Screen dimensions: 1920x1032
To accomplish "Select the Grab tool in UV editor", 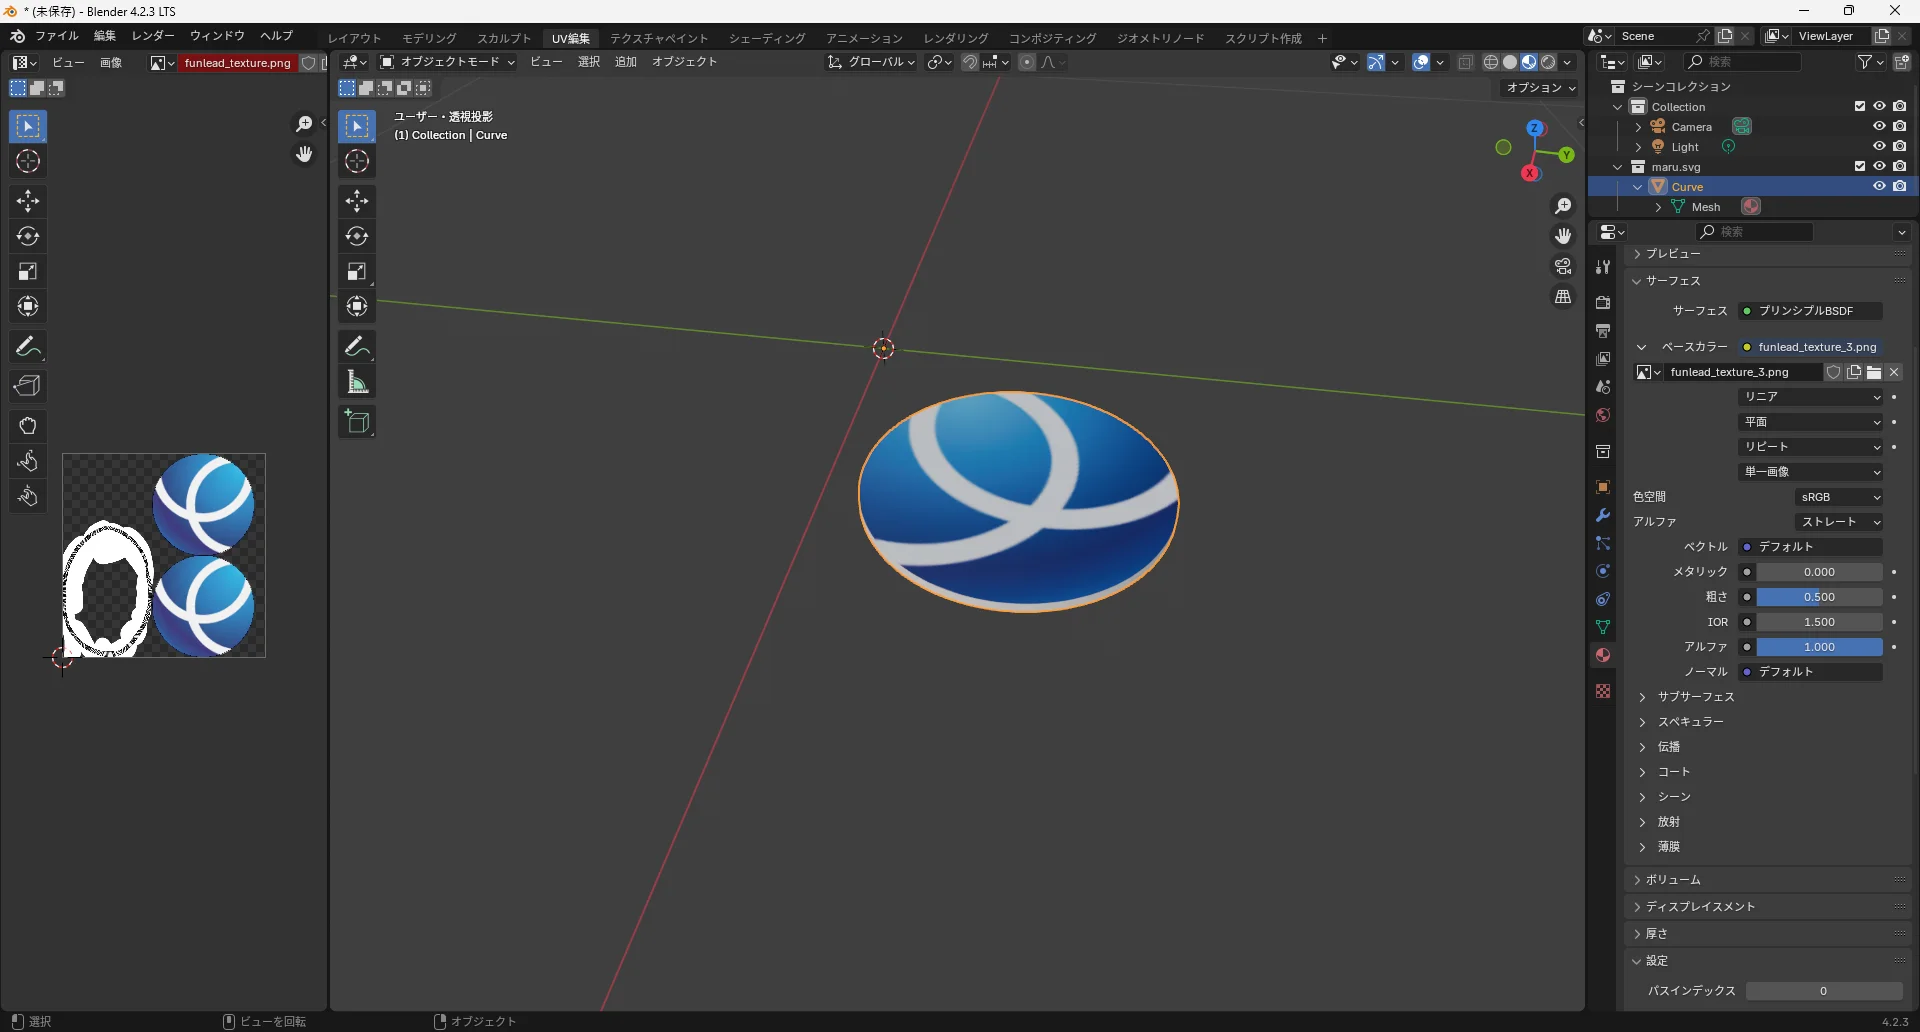I will point(28,426).
